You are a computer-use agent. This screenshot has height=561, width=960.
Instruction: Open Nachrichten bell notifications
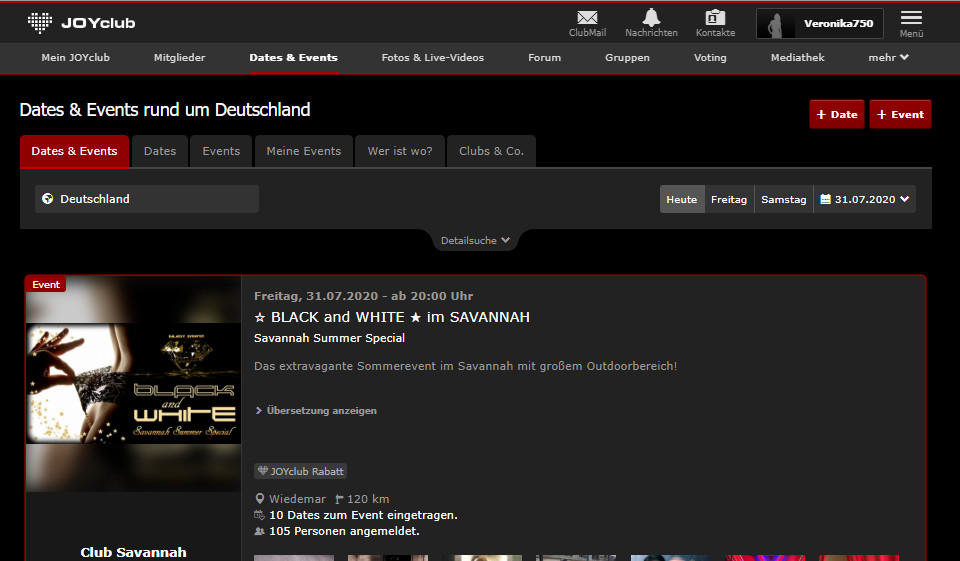(651, 18)
